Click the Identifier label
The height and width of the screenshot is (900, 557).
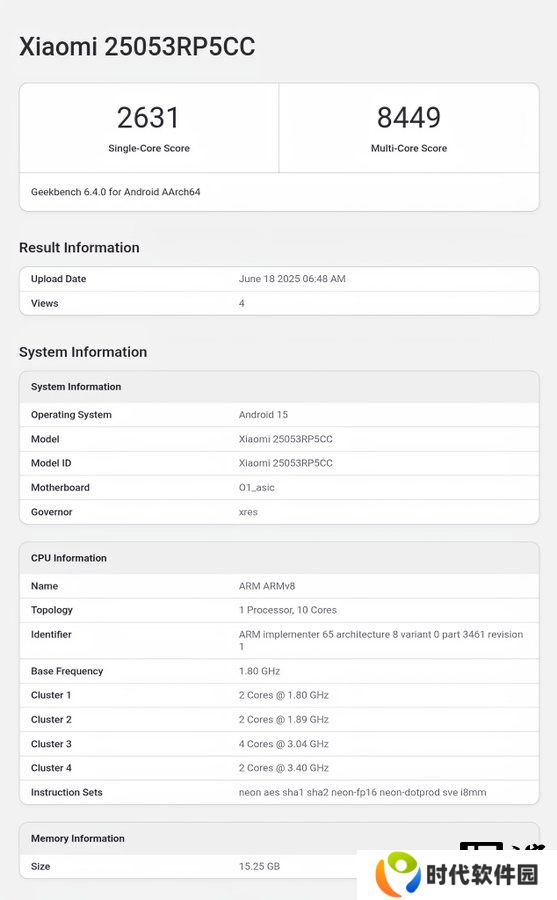[x=51, y=634]
